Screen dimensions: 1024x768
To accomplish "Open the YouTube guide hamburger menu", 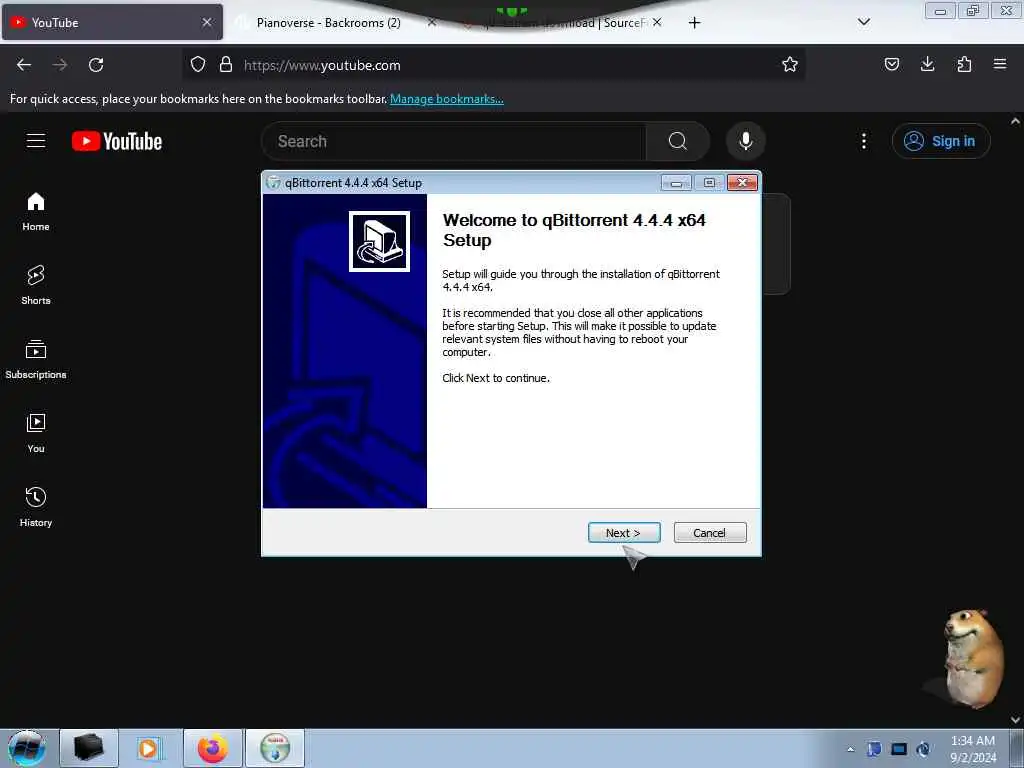I will point(36,141).
